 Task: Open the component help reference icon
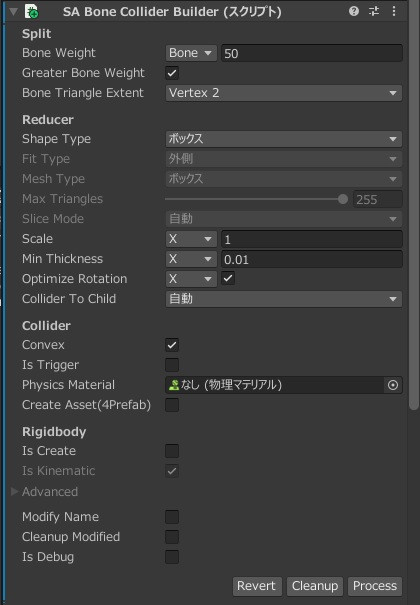point(354,11)
